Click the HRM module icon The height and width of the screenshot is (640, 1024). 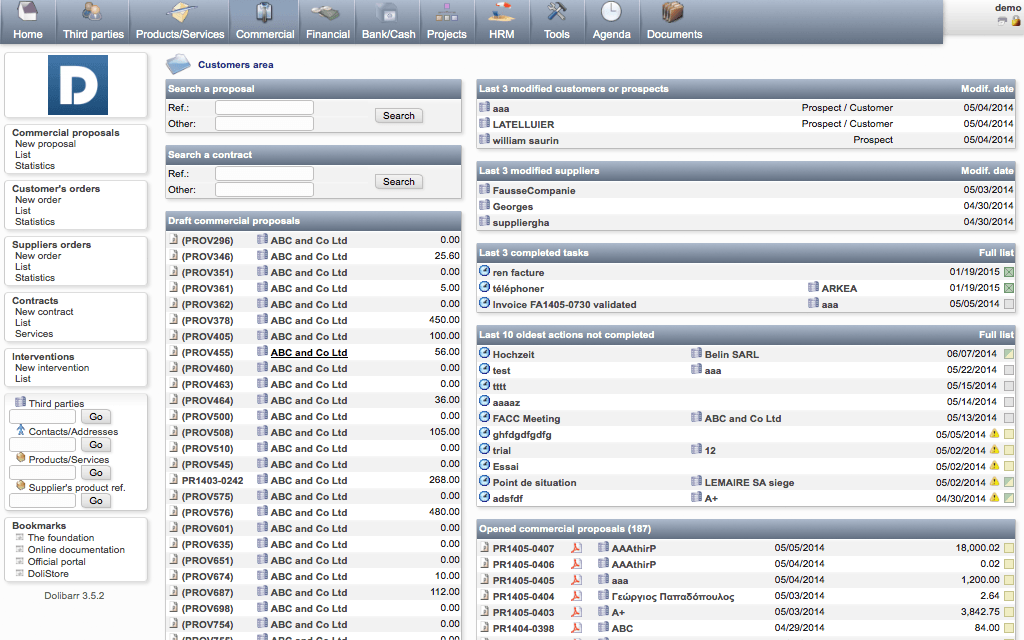pyautogui.click(x=502, y=13)
